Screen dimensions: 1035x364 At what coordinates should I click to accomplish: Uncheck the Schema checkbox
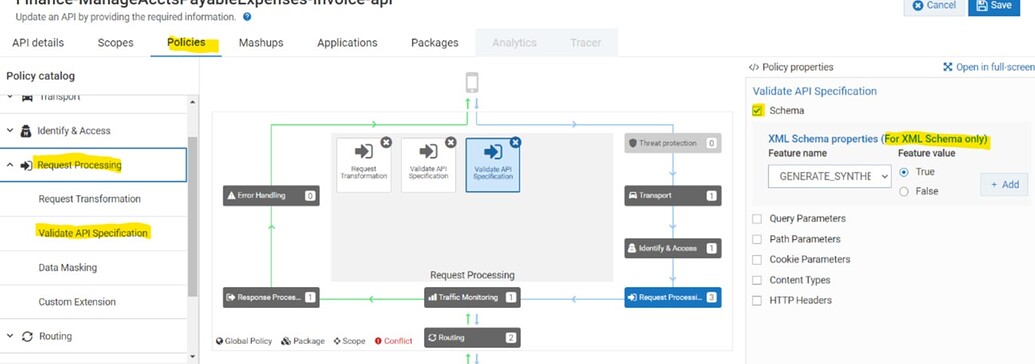[757, 110]
